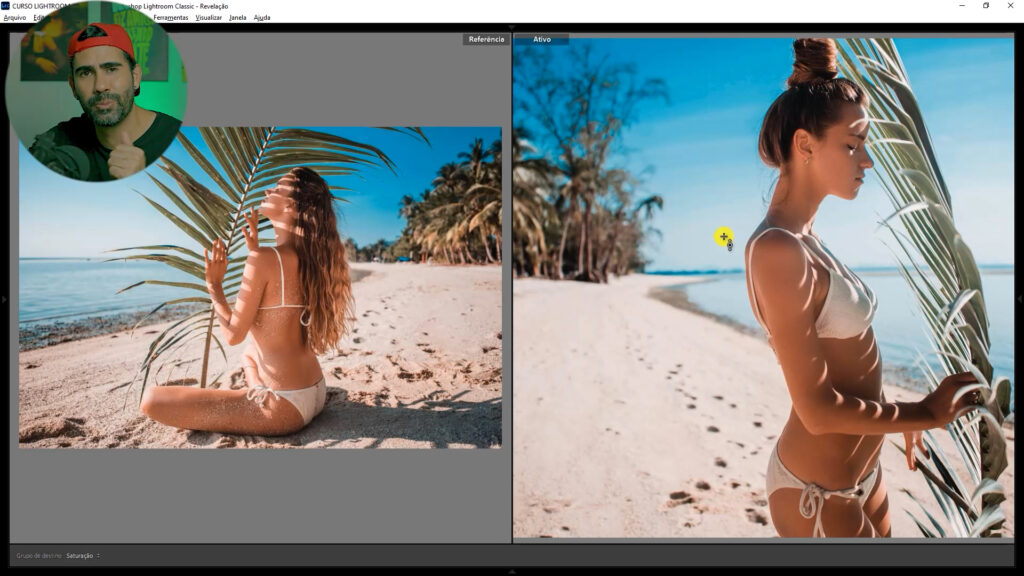The height and width of the screenshot is (576, 1024).
Task: Open the Arquivo menu
Action: pyautogui.click(x=14, y=17)
